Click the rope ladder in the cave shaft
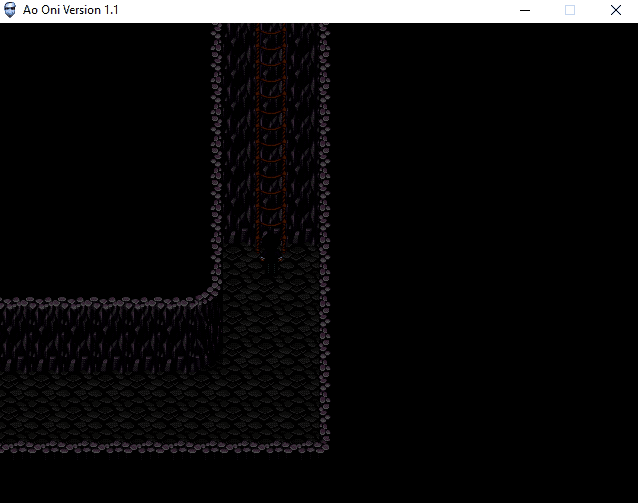The width and height of the screenshot is (638, 503). coord(271,140)
